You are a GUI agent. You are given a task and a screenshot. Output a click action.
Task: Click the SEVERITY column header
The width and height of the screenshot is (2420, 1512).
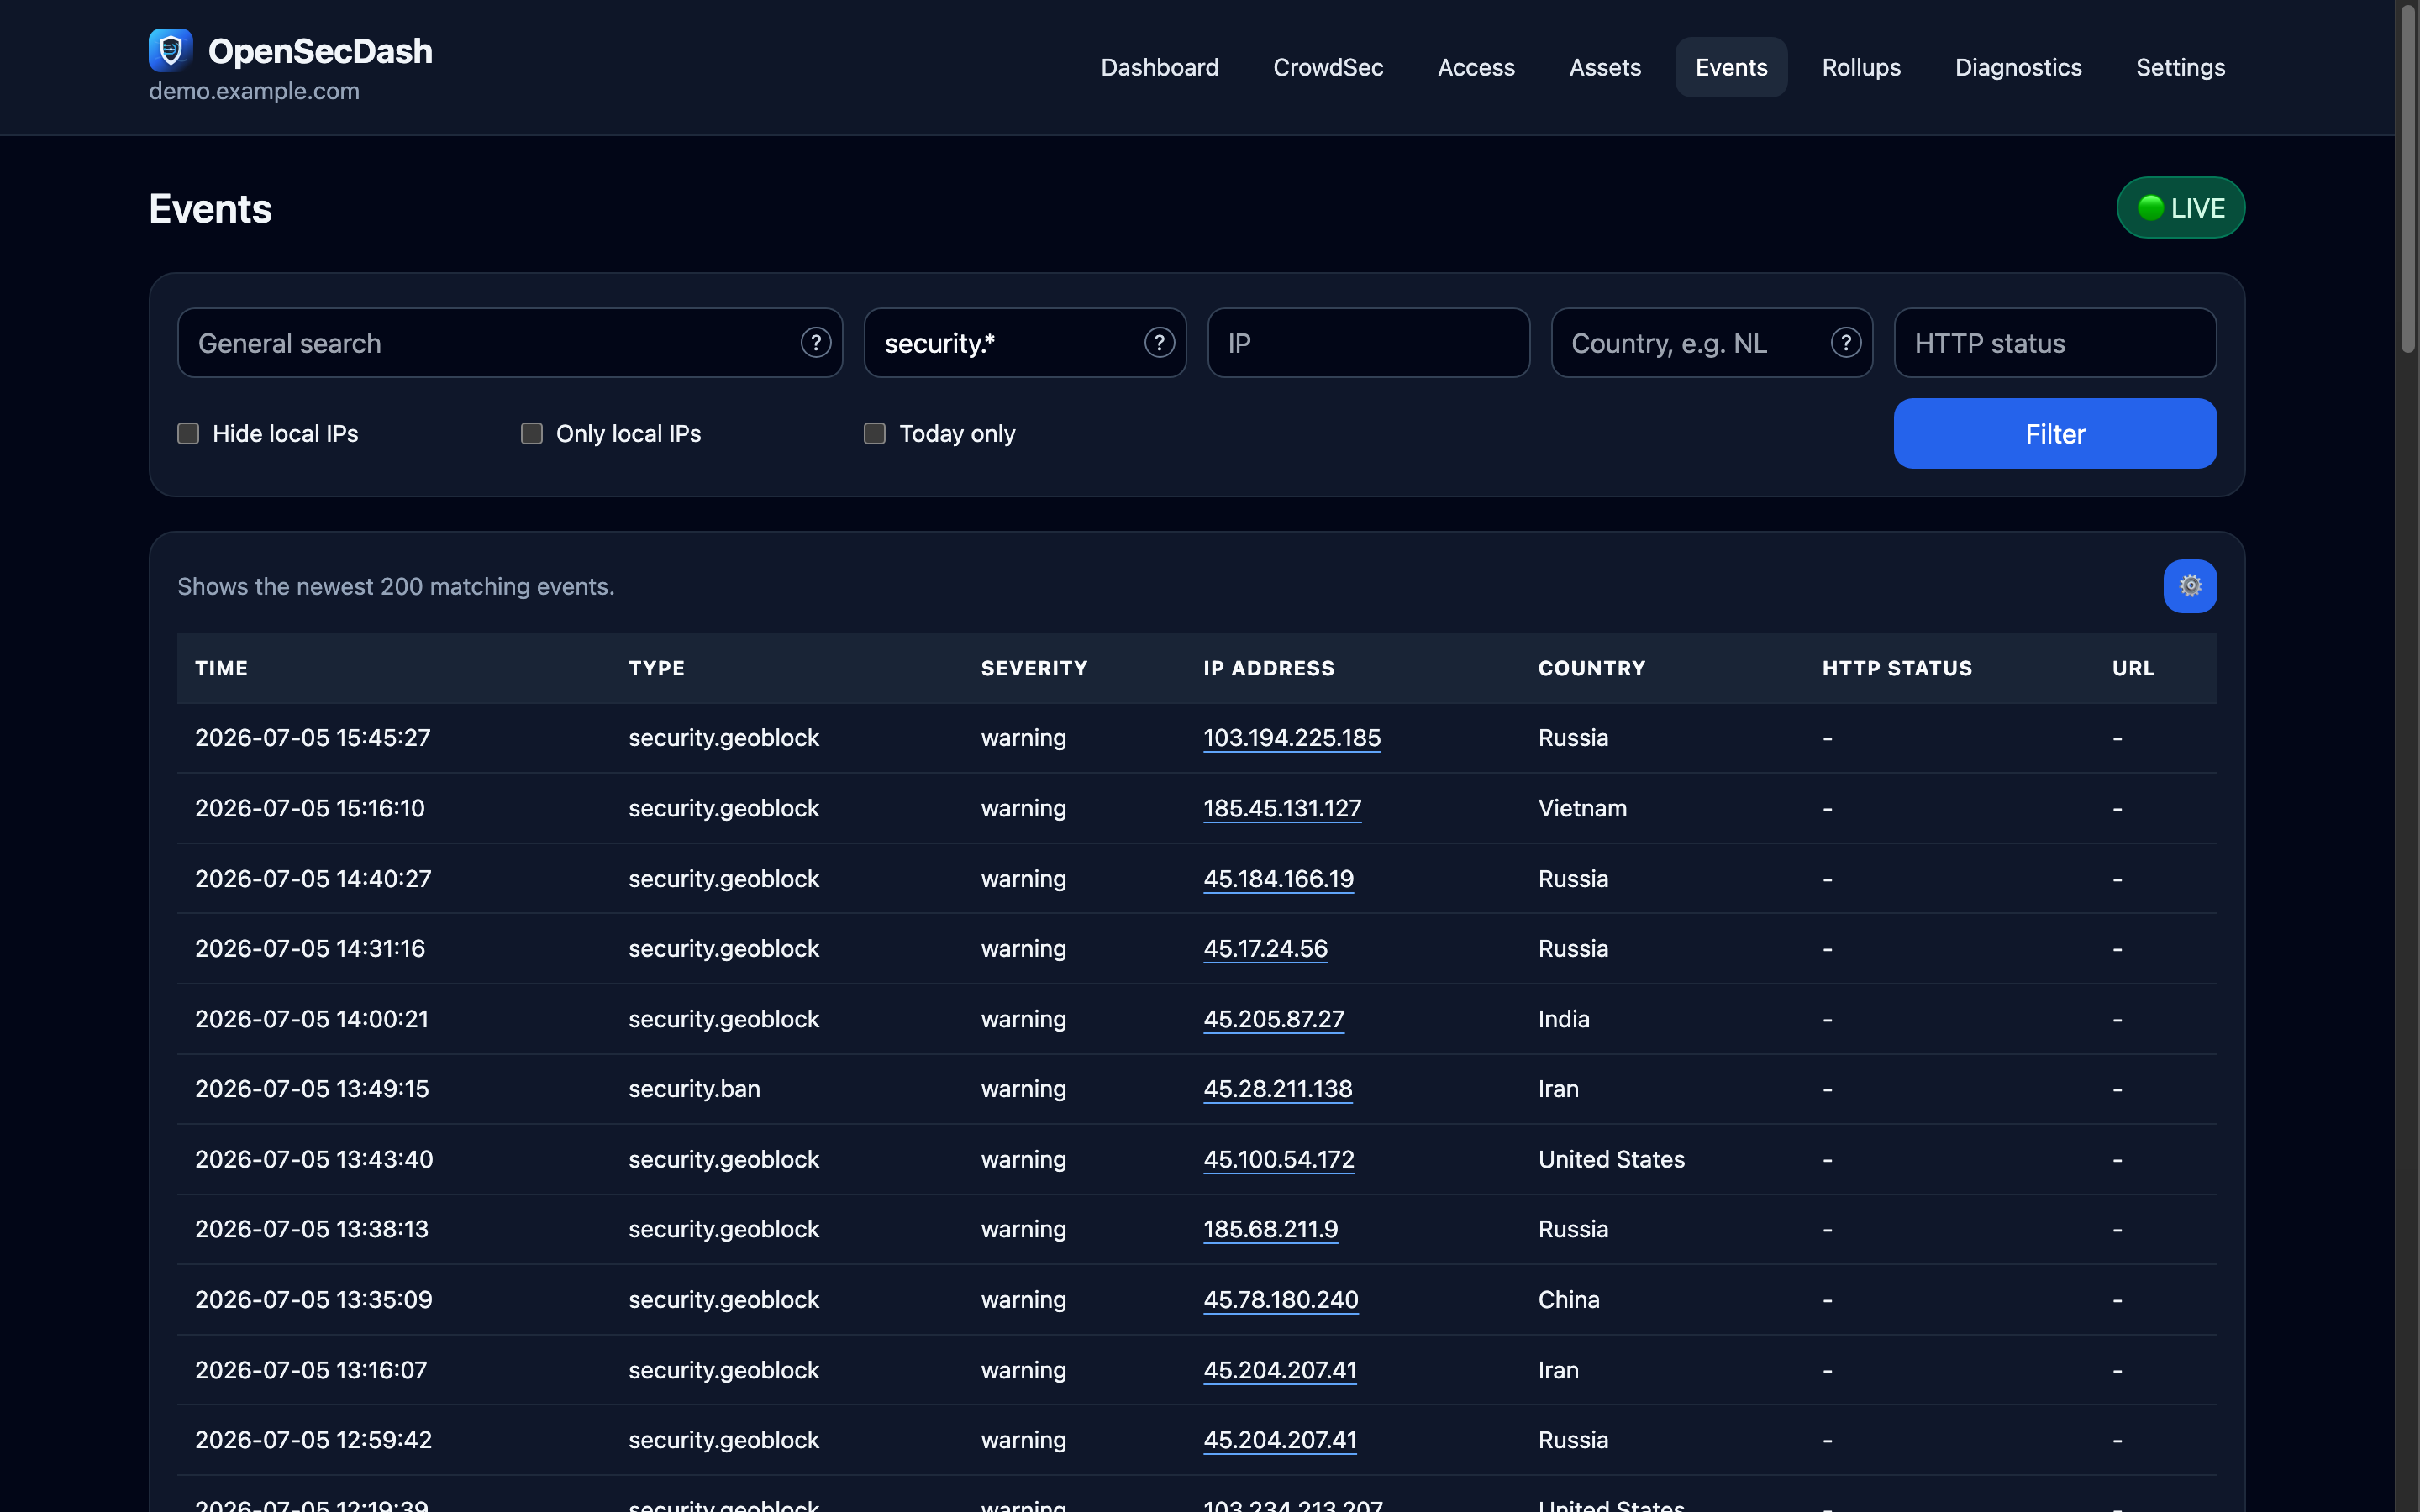pyautogui.click(x=1034, y=668)
